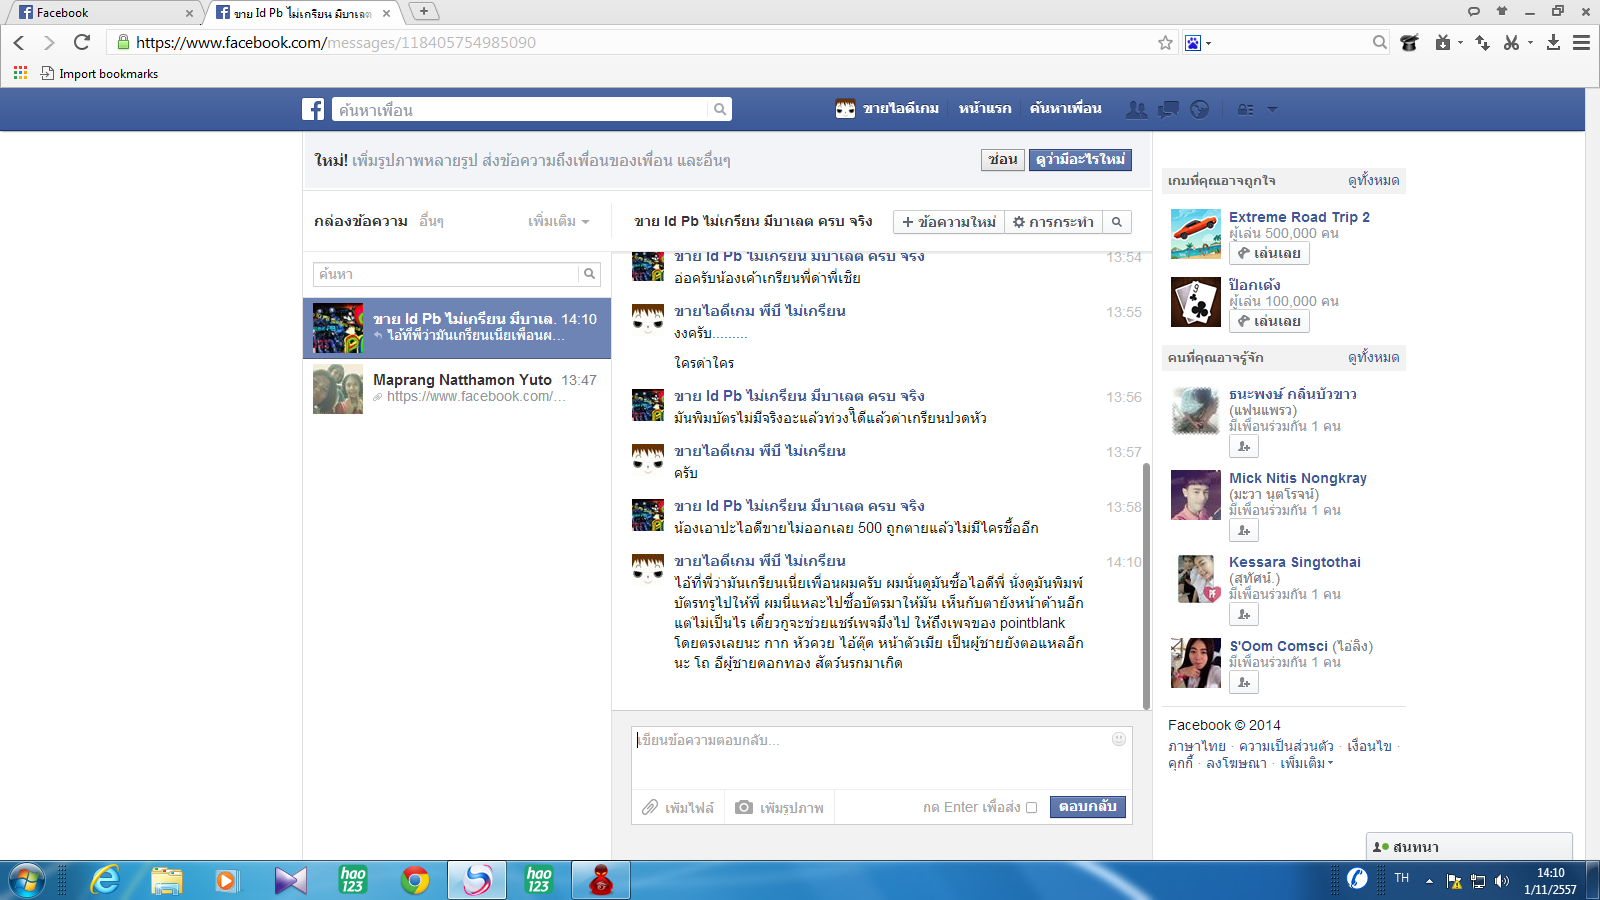The image size is (1600, 900).
Task: Click the volume icon in system tray
Action: coord(1501,880)
